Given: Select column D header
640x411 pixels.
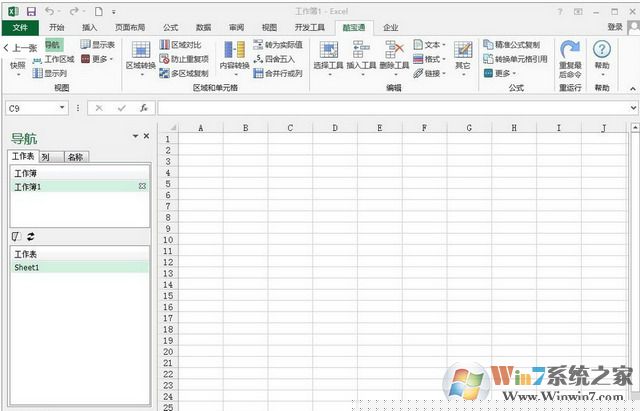Looking at the screenshot, I should (x=335, y=128).
